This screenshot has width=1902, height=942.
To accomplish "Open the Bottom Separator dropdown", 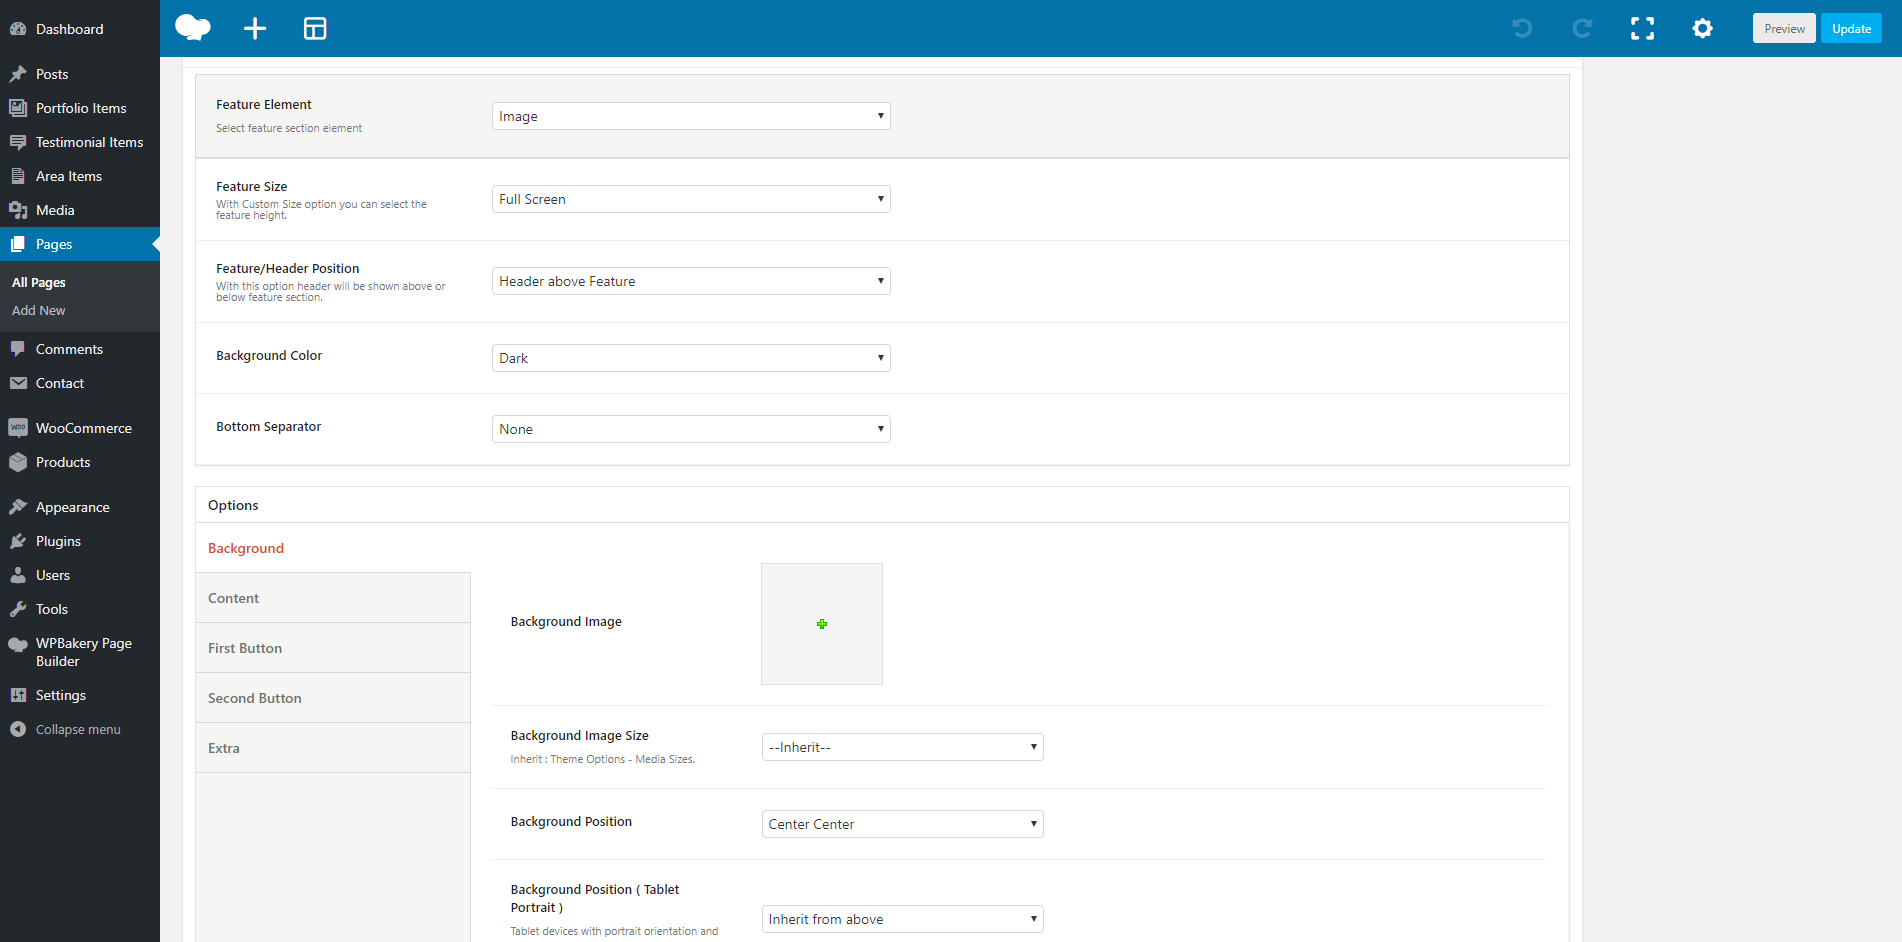I will [x=691, y=429].
